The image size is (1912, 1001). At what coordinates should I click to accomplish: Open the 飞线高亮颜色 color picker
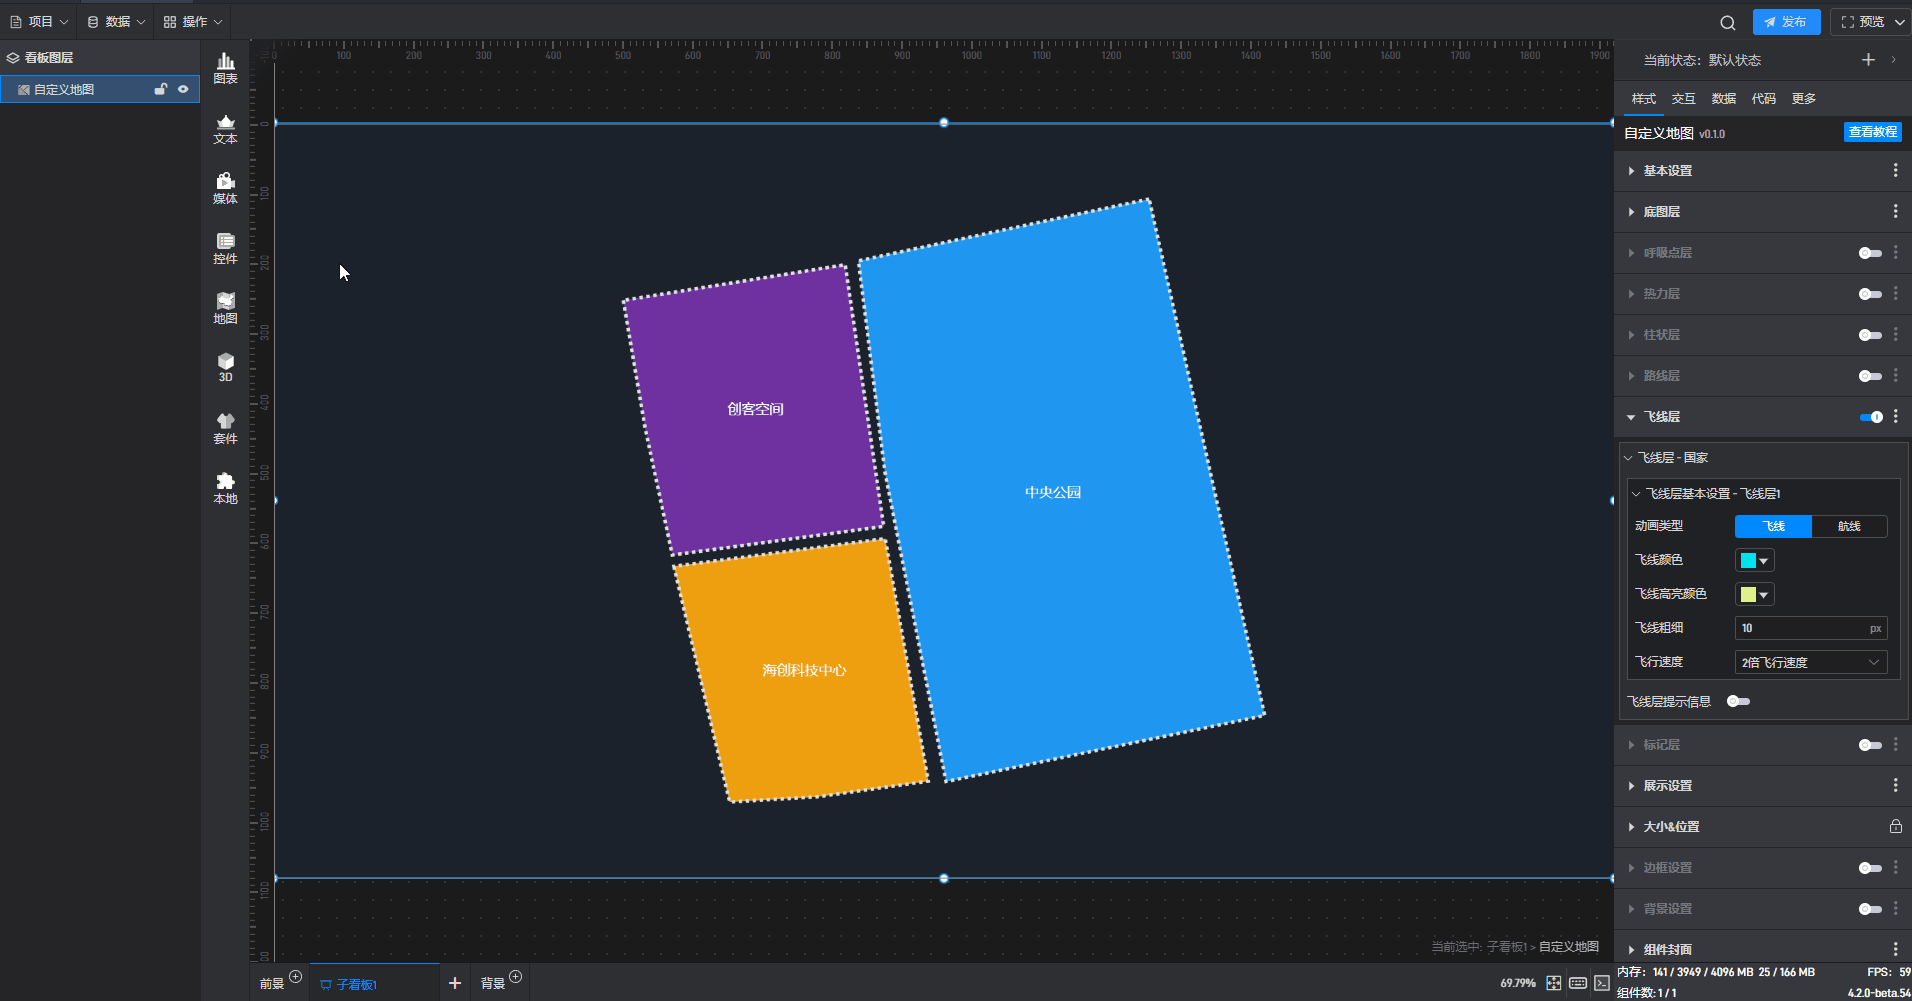1755,595
